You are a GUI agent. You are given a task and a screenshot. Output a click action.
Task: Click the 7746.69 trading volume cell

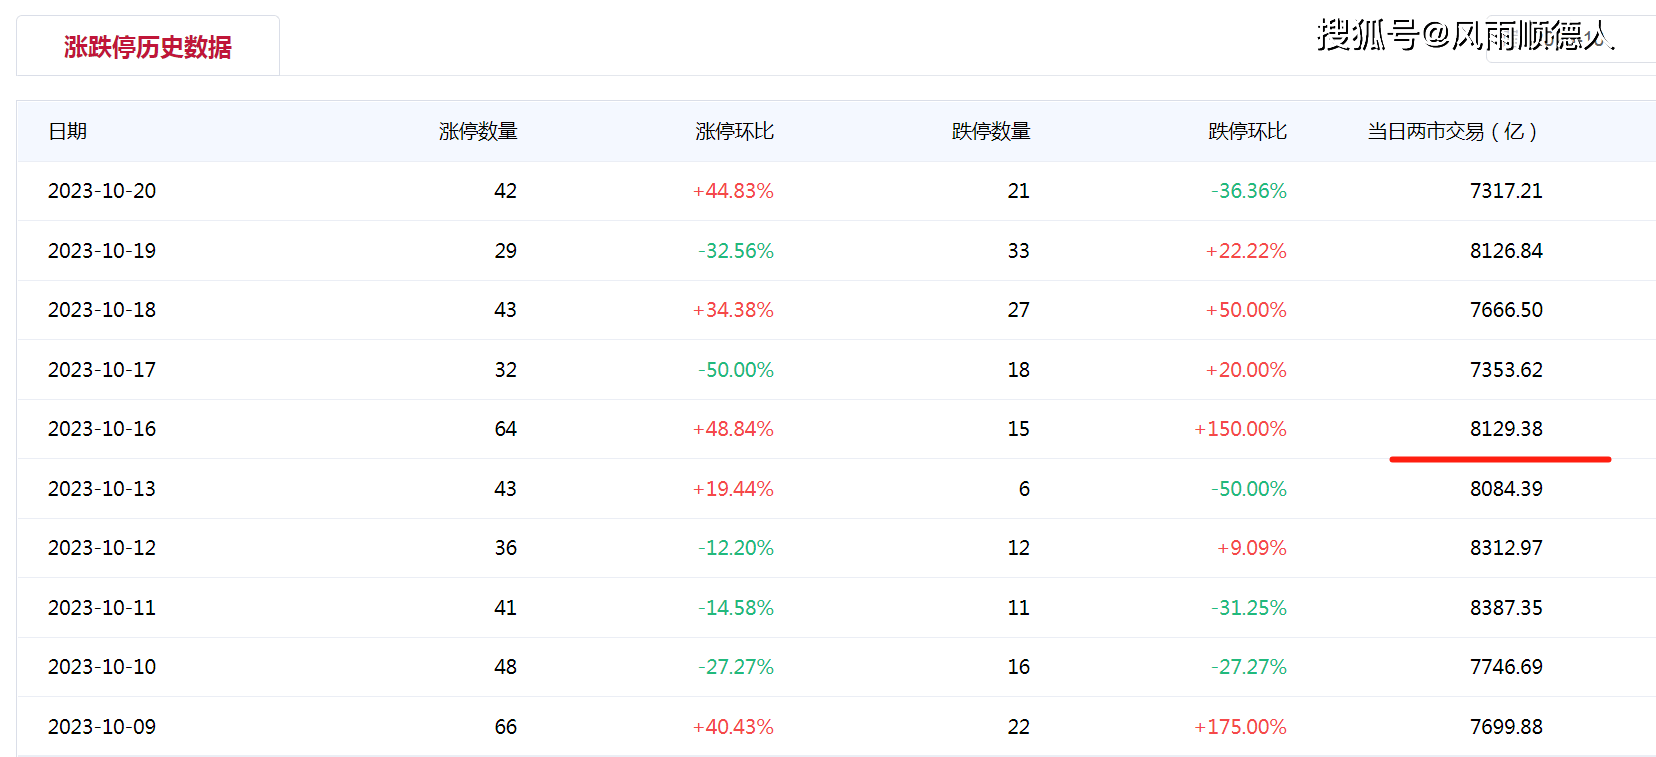pyautogui.click(x=1505, y=667)
